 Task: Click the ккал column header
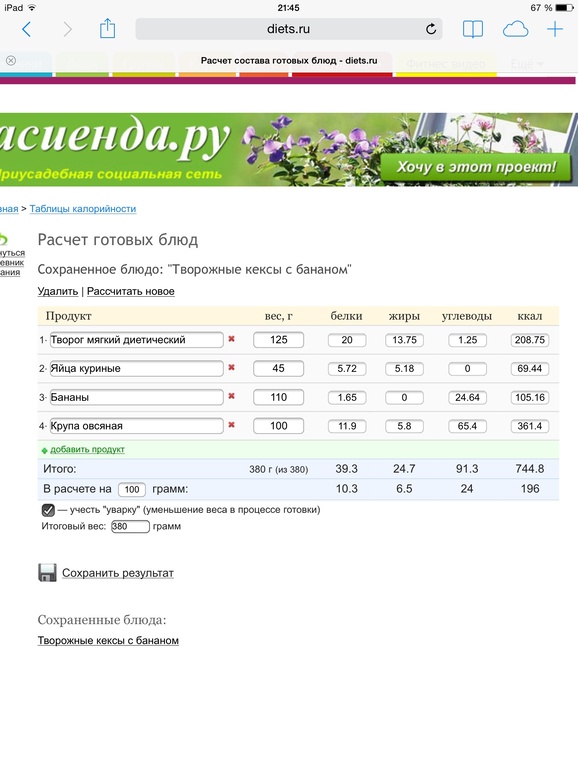[529, 316]
